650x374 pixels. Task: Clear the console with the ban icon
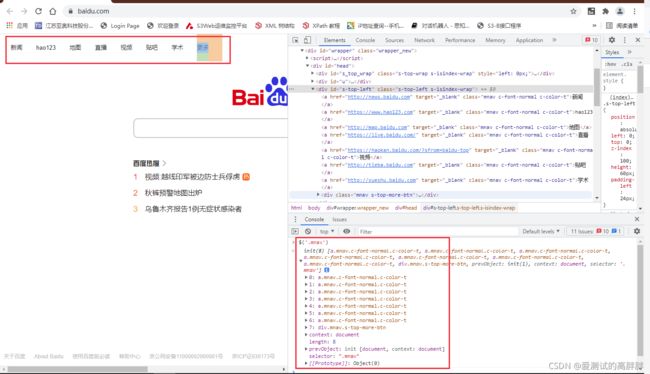pos(308,231)
